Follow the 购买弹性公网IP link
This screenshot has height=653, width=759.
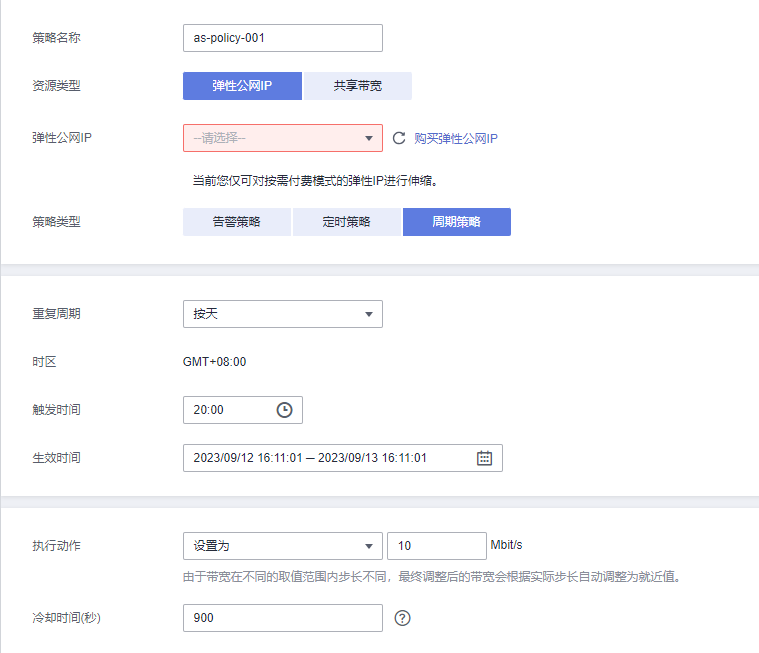pyautogui.click(x=456, y=139)
